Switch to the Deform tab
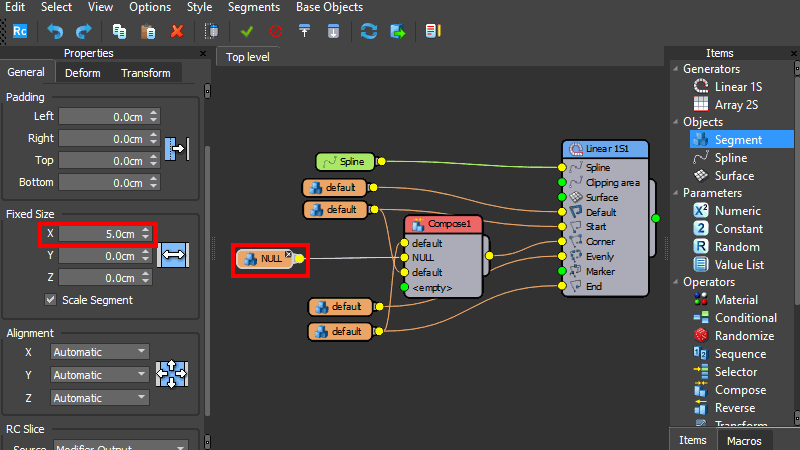This screenshot has width=800, height=450. pyautogui.click(x=83, y=73)
